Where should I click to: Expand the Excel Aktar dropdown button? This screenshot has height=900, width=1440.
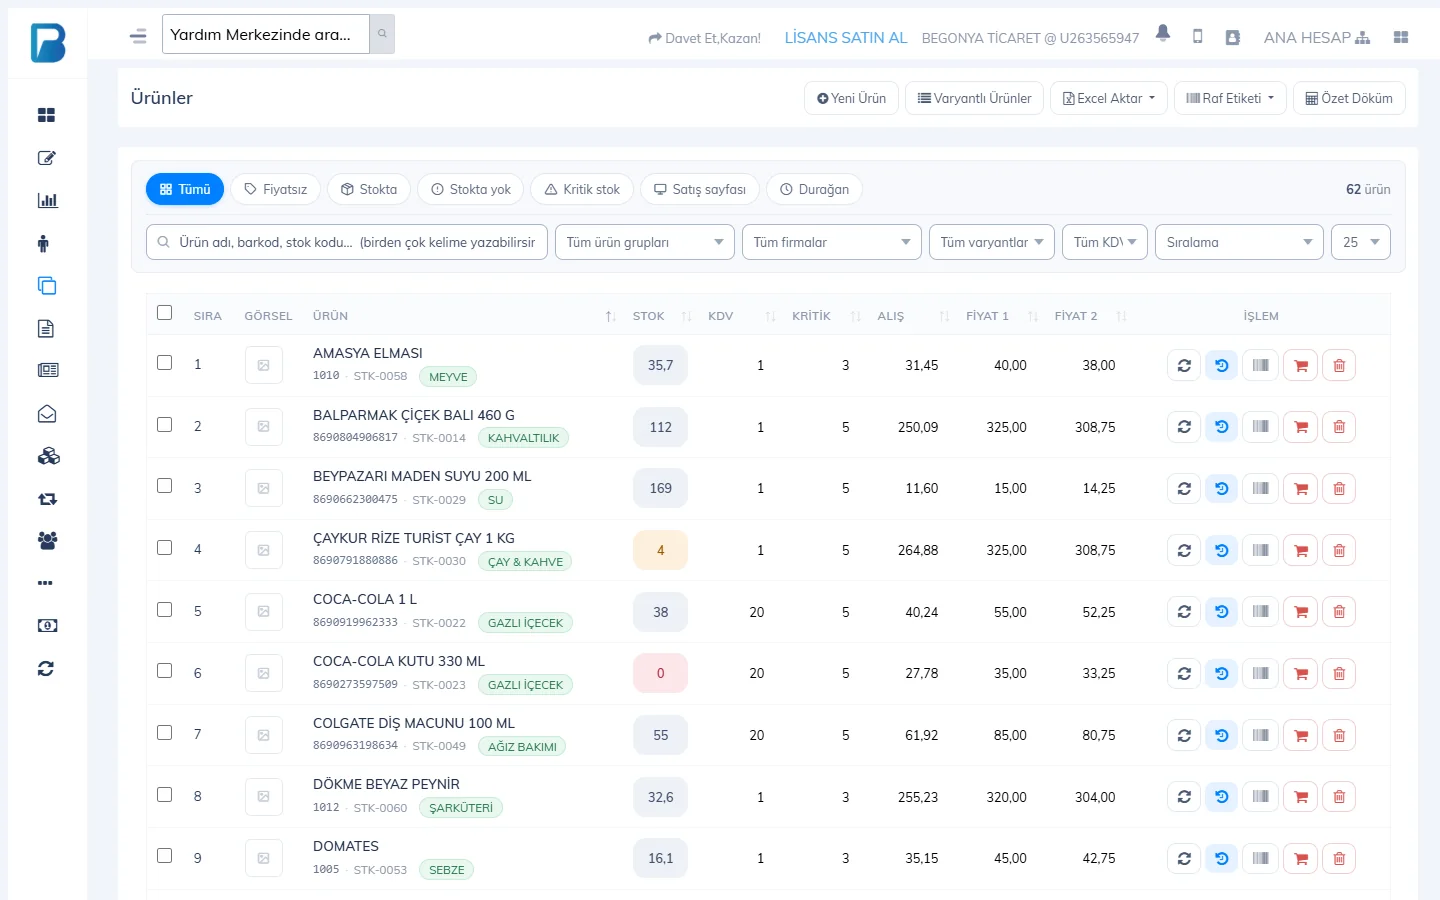click(x=1109, y=98)
